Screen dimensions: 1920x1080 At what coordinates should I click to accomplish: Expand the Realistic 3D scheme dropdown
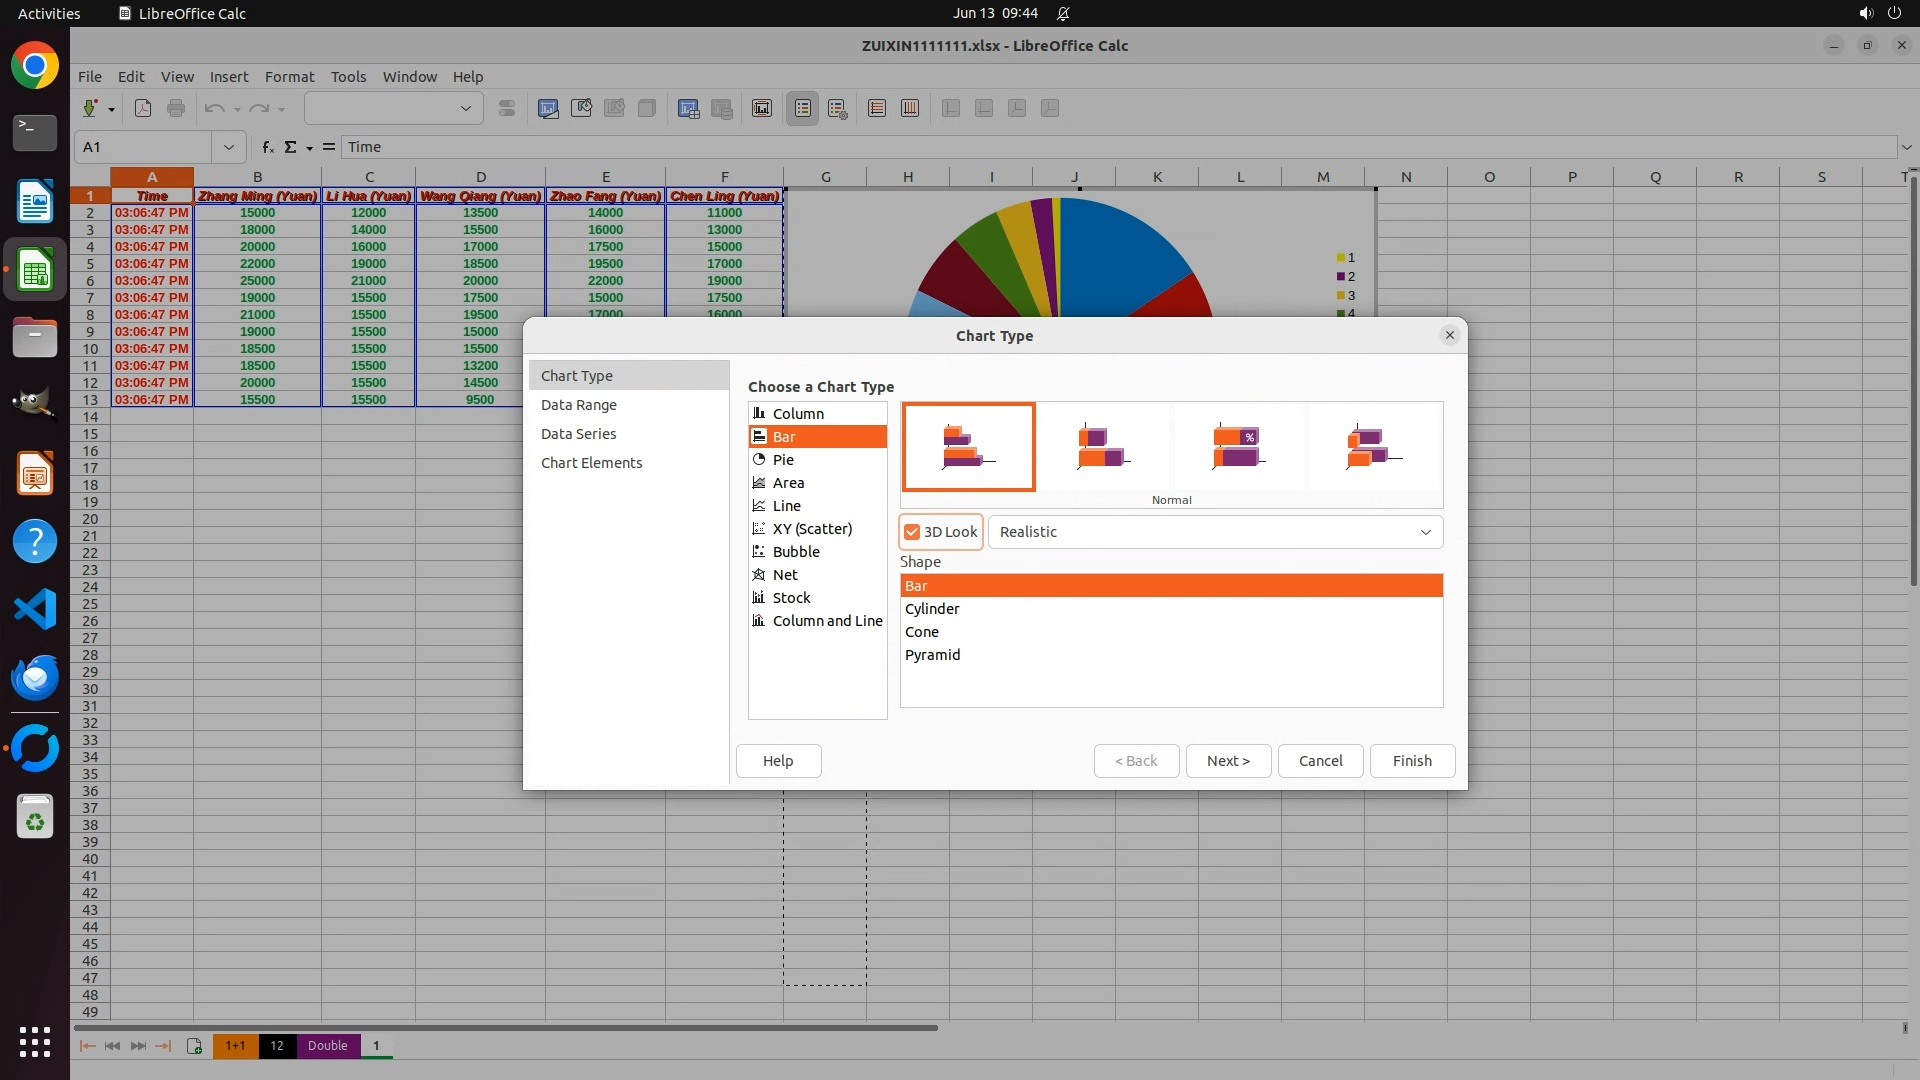tap(1425, 532)
